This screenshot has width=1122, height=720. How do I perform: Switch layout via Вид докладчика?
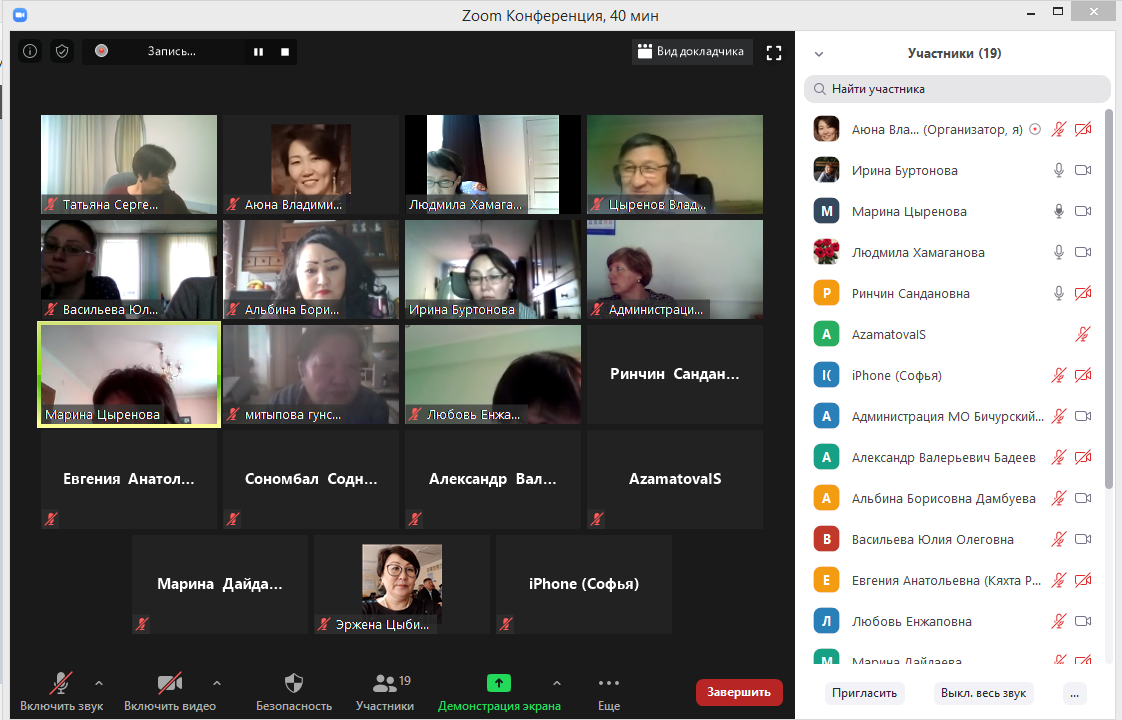691,52
